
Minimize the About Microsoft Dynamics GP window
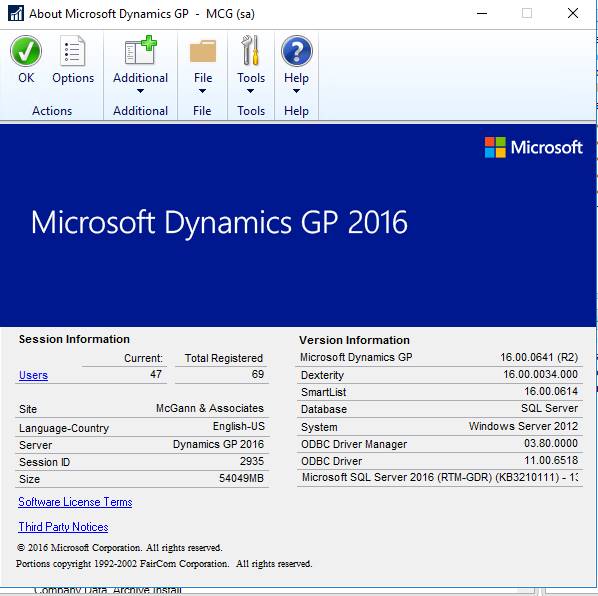pyautogui.click(x=482, y=13)
